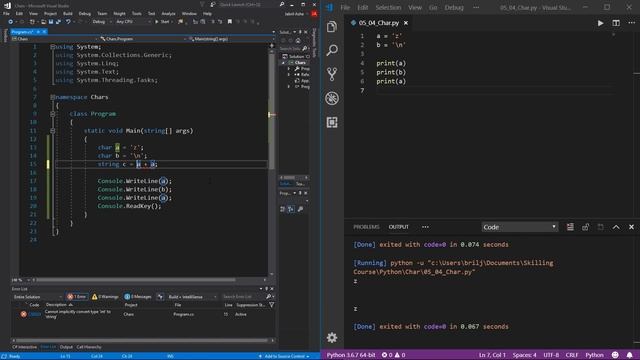This screenshot has width=640, height=360.
Task: Toggle the 0 Warnings filter
Action: 105,297
